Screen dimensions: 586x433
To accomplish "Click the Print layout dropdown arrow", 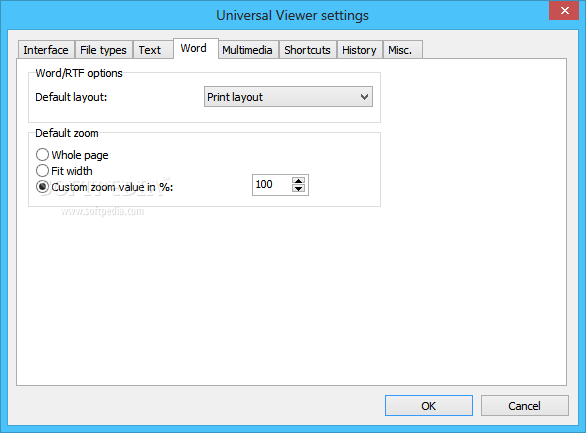I will coord(364,97).
